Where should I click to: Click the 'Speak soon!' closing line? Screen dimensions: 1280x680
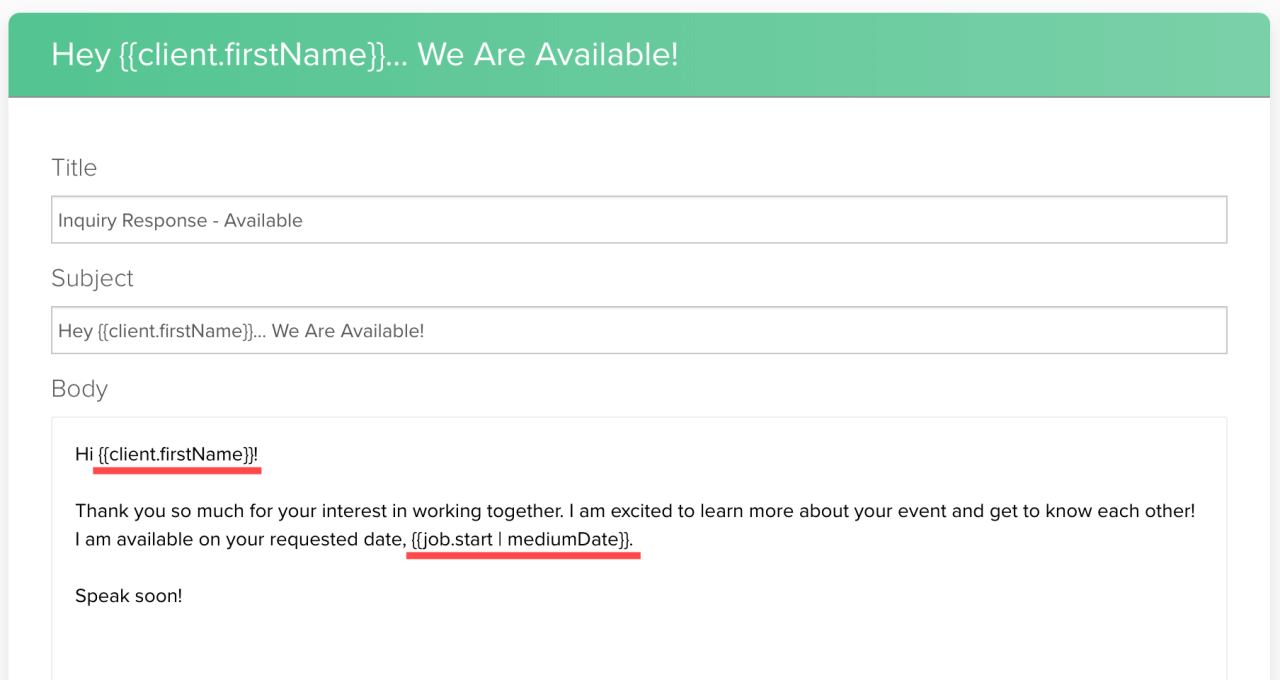click(129, 595)
